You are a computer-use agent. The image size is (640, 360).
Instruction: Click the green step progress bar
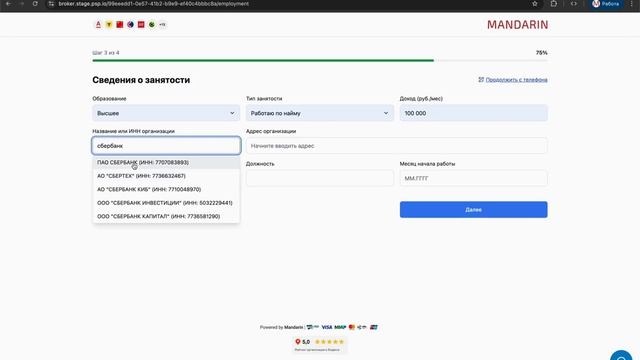[x=263, y=60]
